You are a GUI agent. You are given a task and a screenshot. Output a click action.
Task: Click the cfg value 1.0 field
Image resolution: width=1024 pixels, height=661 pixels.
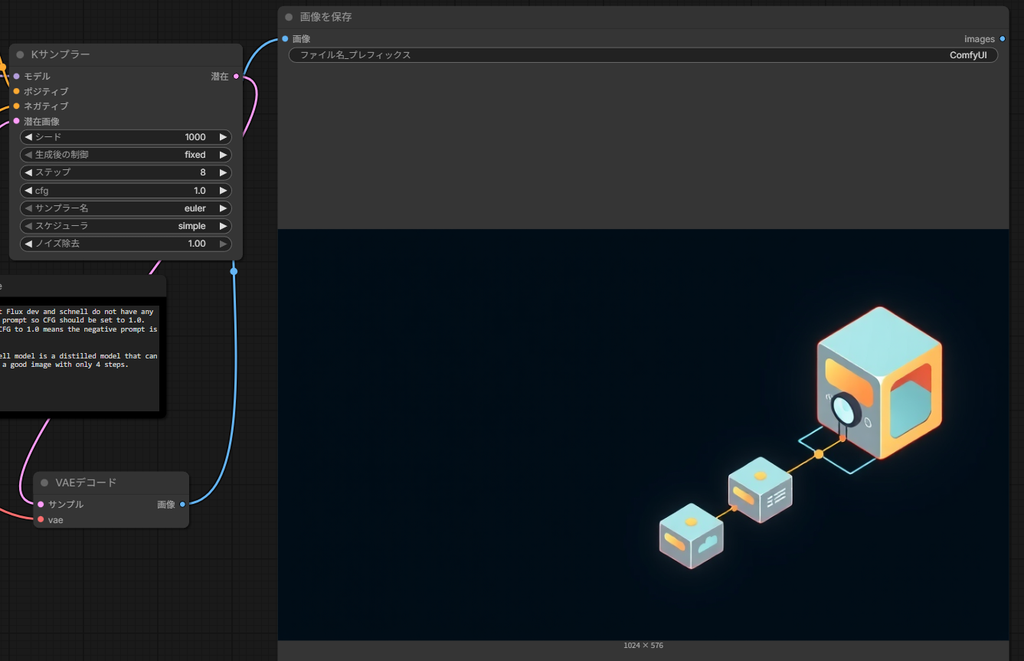click(125, 191)
